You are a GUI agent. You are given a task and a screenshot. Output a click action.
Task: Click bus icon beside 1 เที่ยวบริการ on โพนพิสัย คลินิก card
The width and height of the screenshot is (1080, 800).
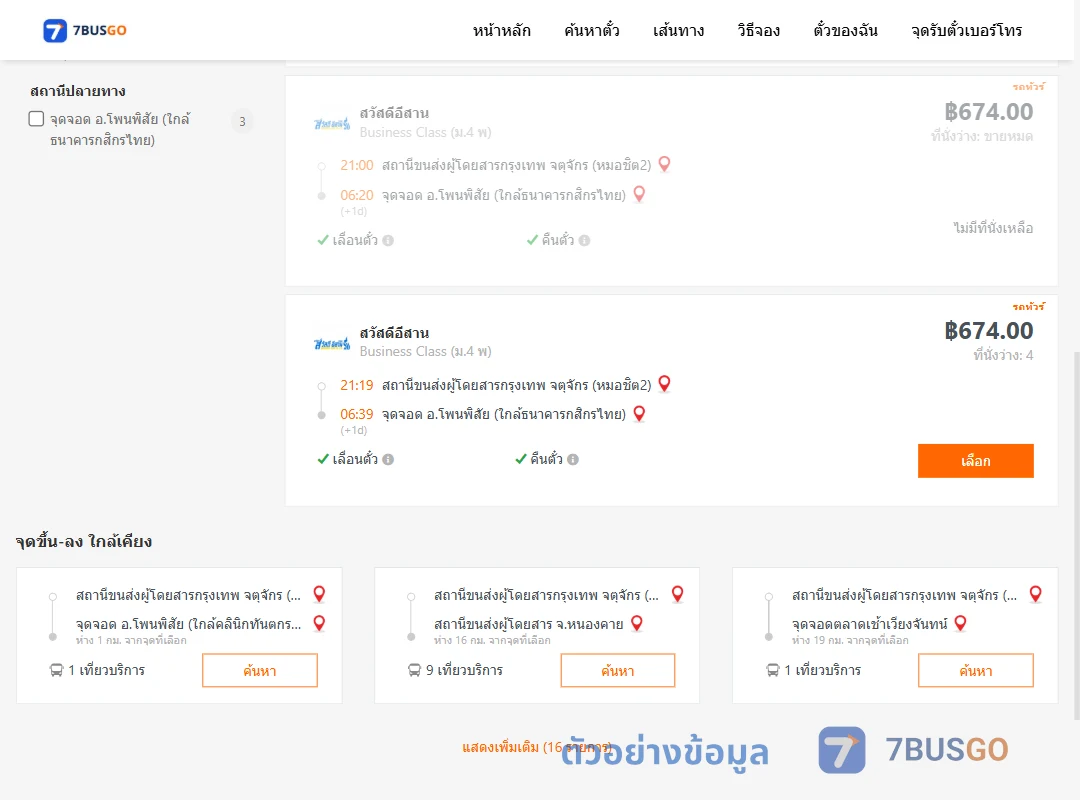tap(56, 670)
